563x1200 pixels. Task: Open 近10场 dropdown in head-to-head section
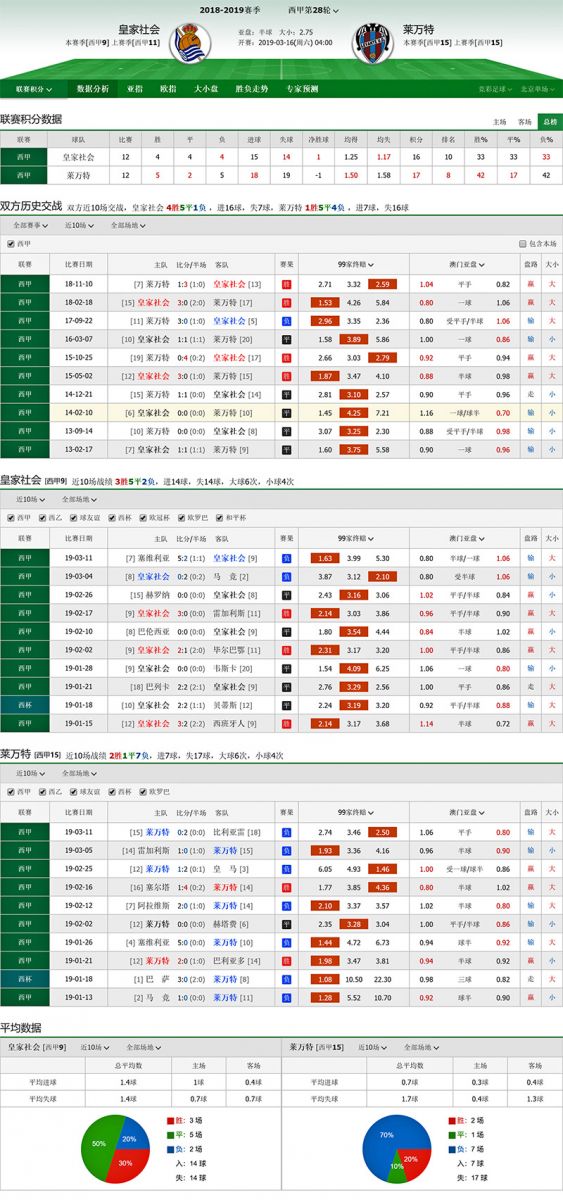tap(78, 225)
